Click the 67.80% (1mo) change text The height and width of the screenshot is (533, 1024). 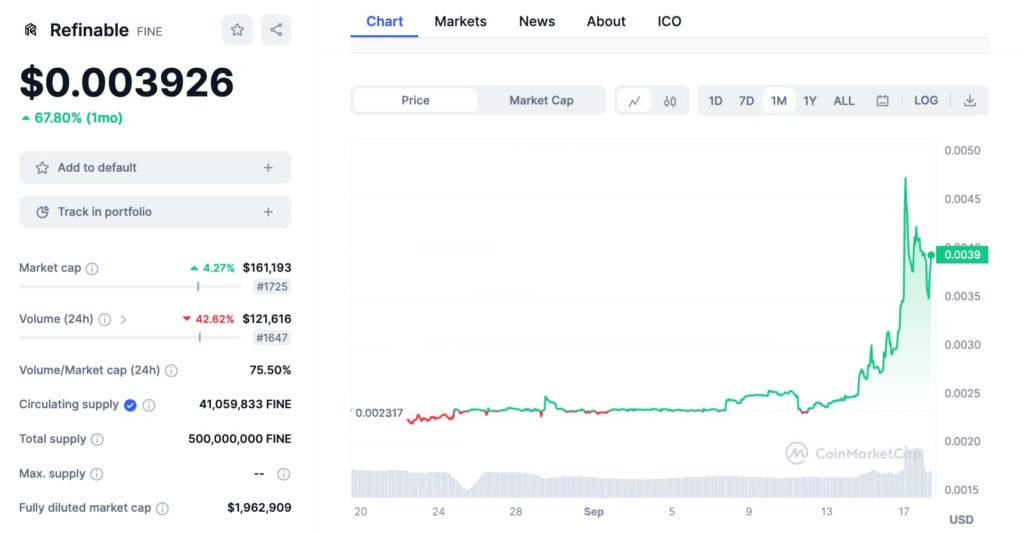coord(78,118)
